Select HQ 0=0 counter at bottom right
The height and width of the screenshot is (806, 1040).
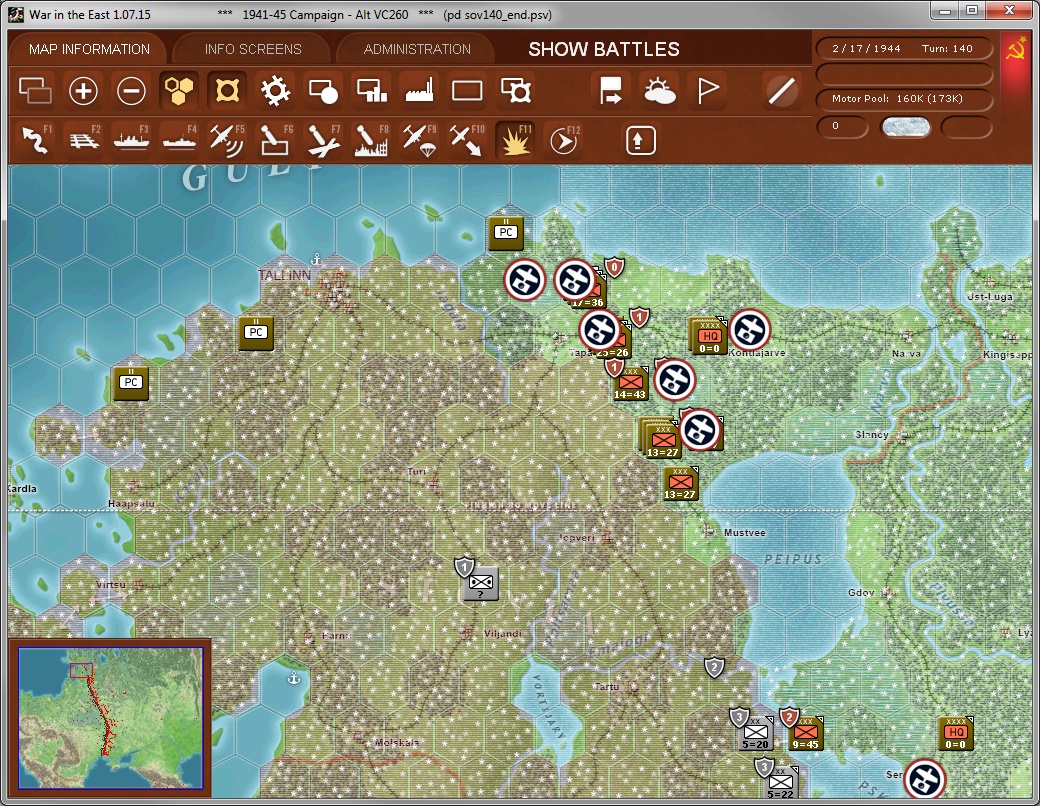(x=956, y=733)
